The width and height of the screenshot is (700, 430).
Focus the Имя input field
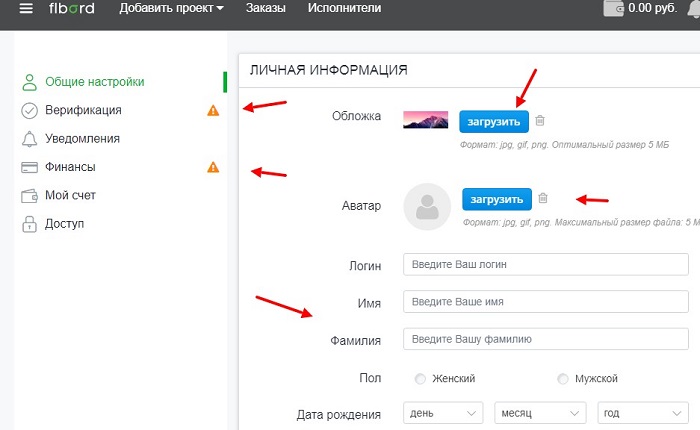pos(546,302)
